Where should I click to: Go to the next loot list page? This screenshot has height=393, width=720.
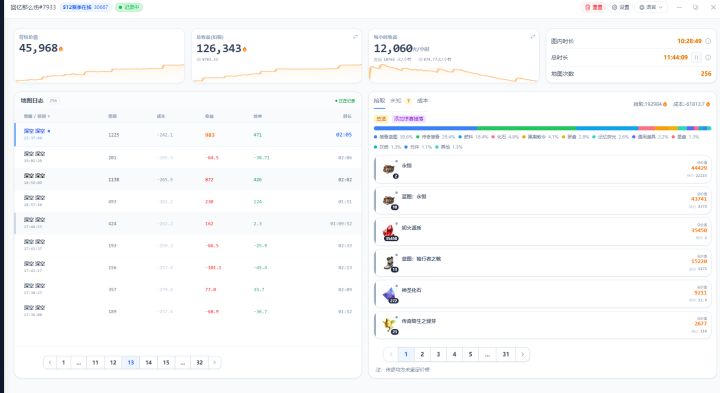tap(523, 354)
